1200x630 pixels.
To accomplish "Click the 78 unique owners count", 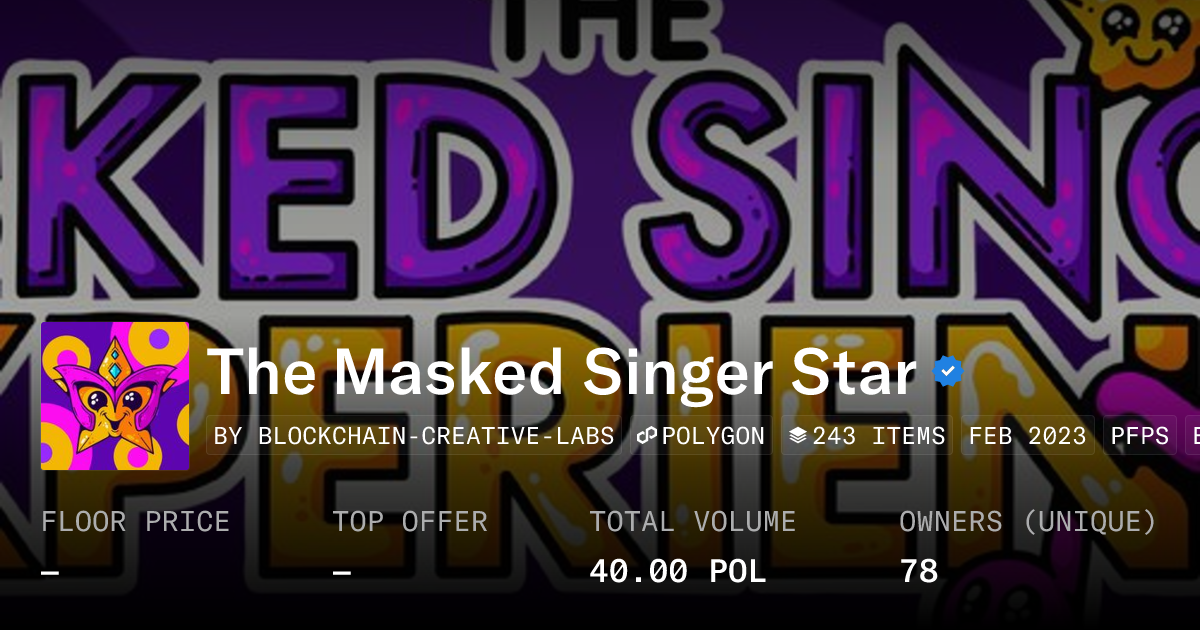I will point(919,572).
